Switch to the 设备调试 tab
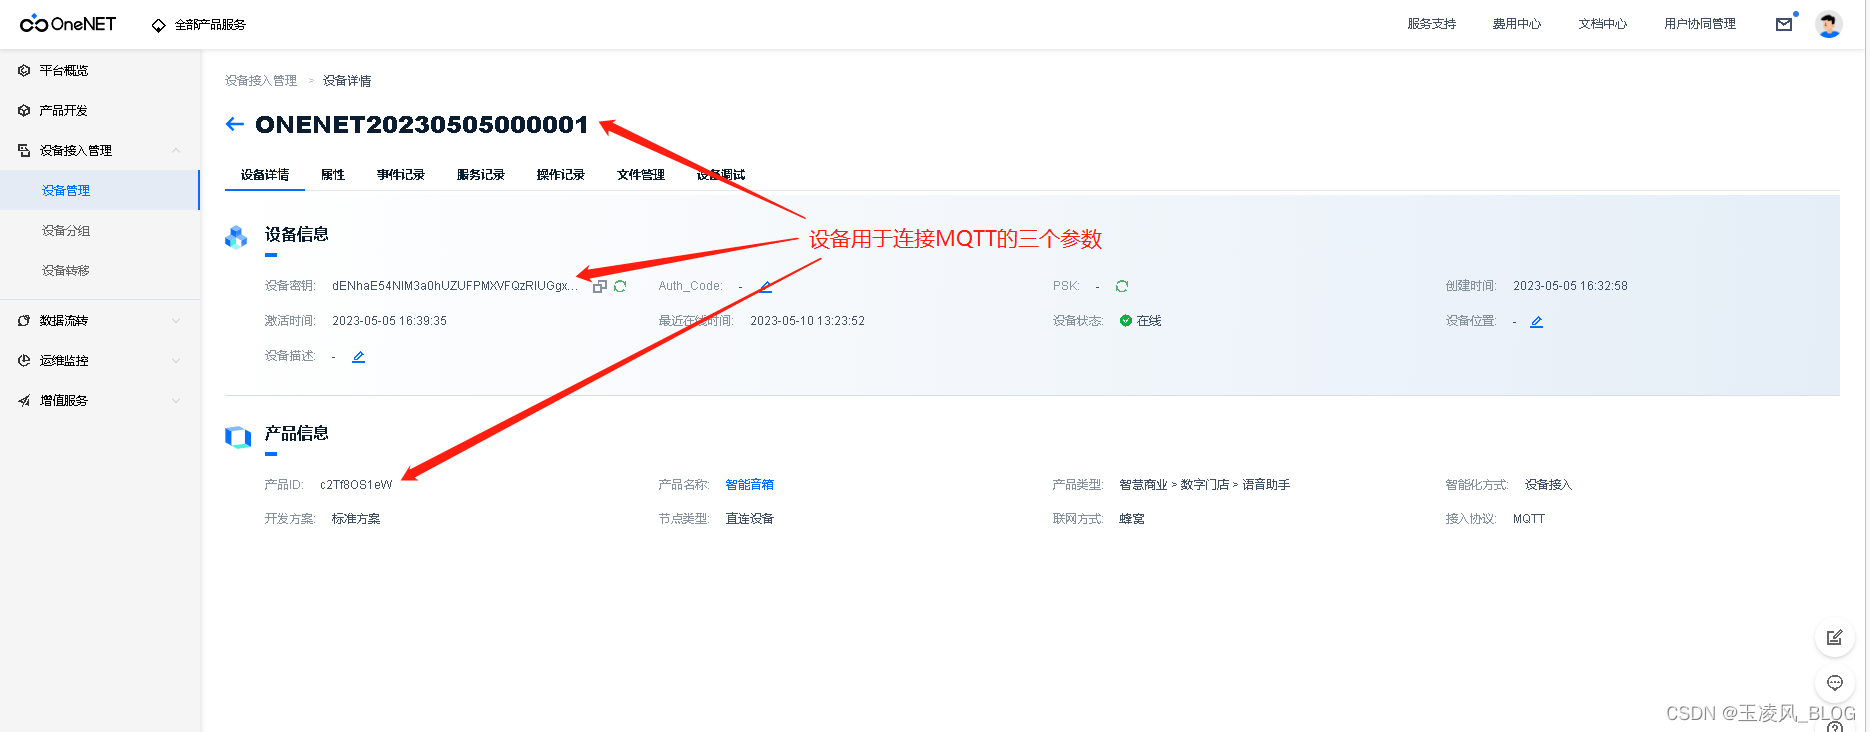 coord(721,174)
